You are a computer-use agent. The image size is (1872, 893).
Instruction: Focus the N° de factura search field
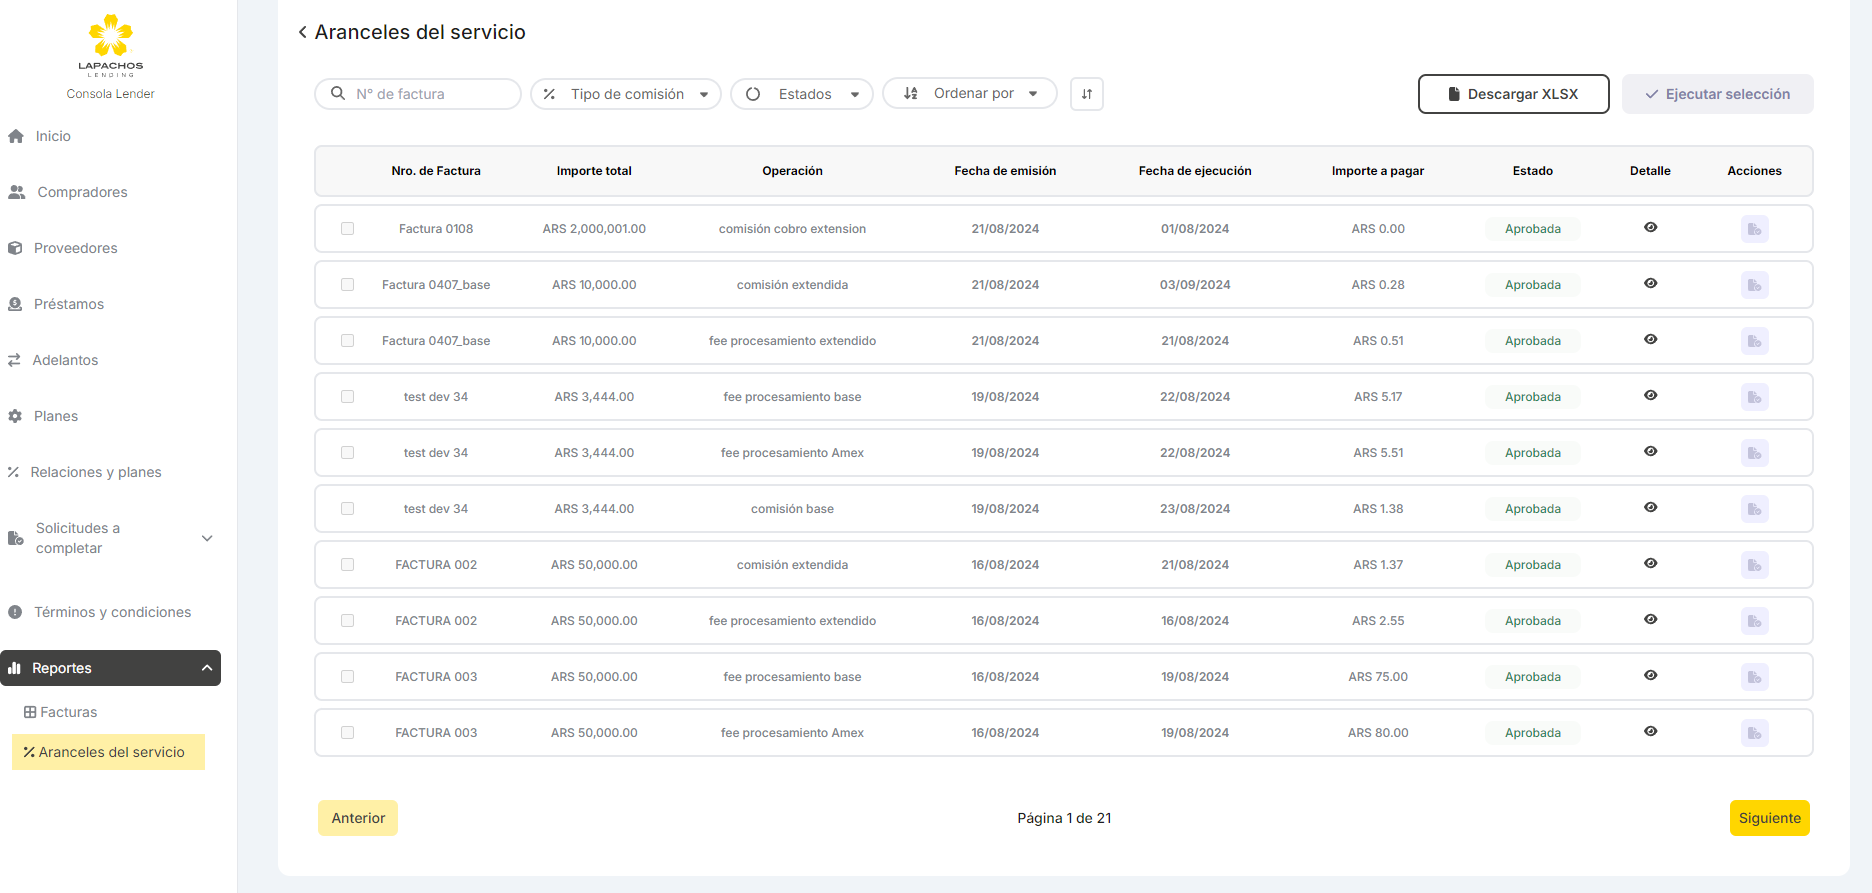(430, 94)
